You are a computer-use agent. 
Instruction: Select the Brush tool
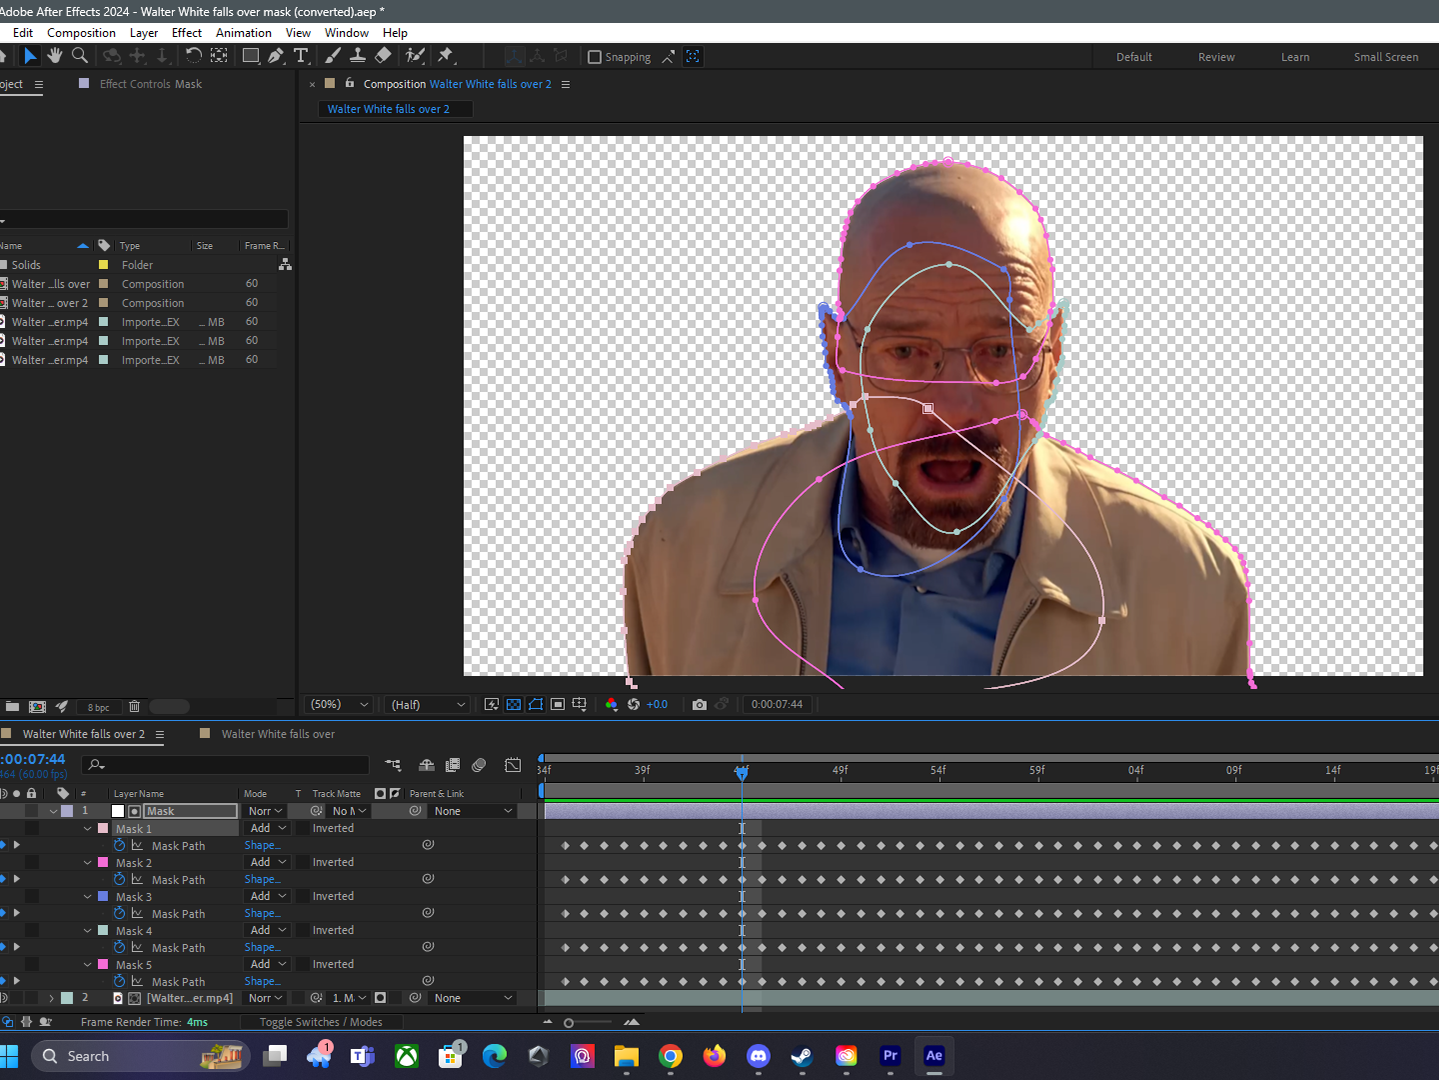(x=333, y=56)
